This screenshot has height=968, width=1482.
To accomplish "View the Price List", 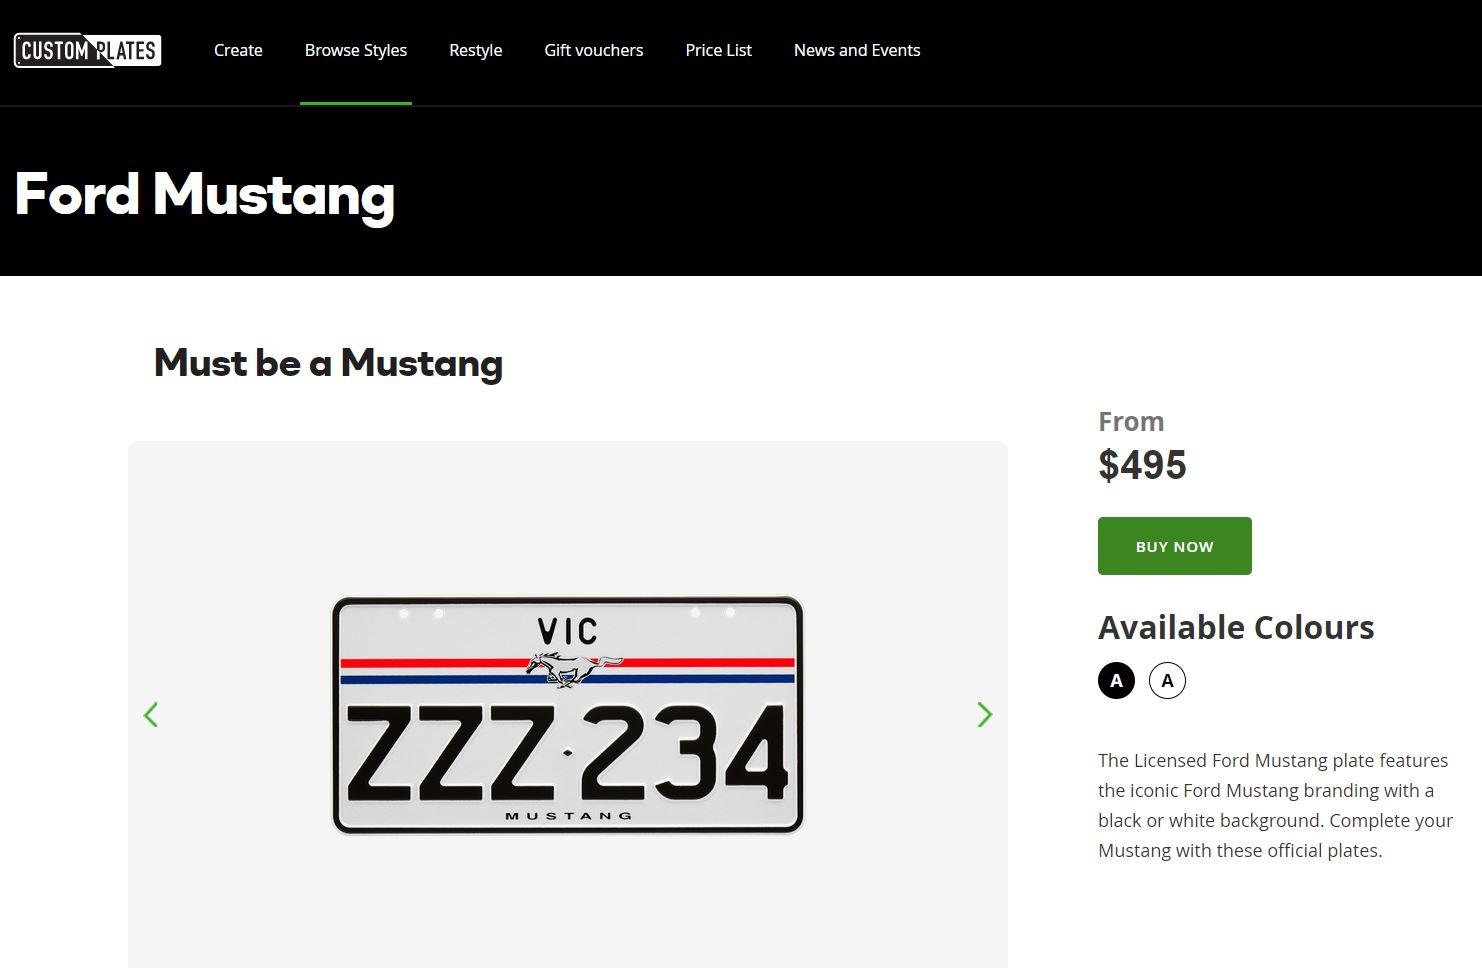I will click(x=719, y=50).
